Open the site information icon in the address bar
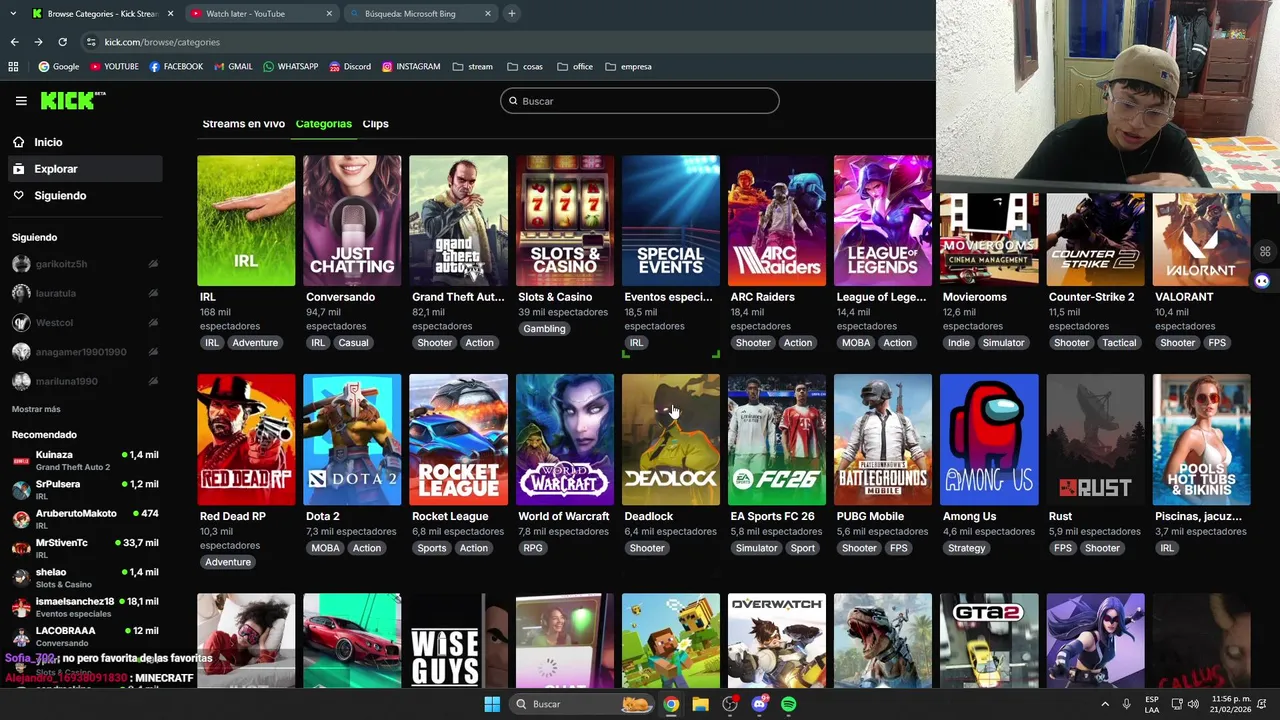 coord(91,42)
